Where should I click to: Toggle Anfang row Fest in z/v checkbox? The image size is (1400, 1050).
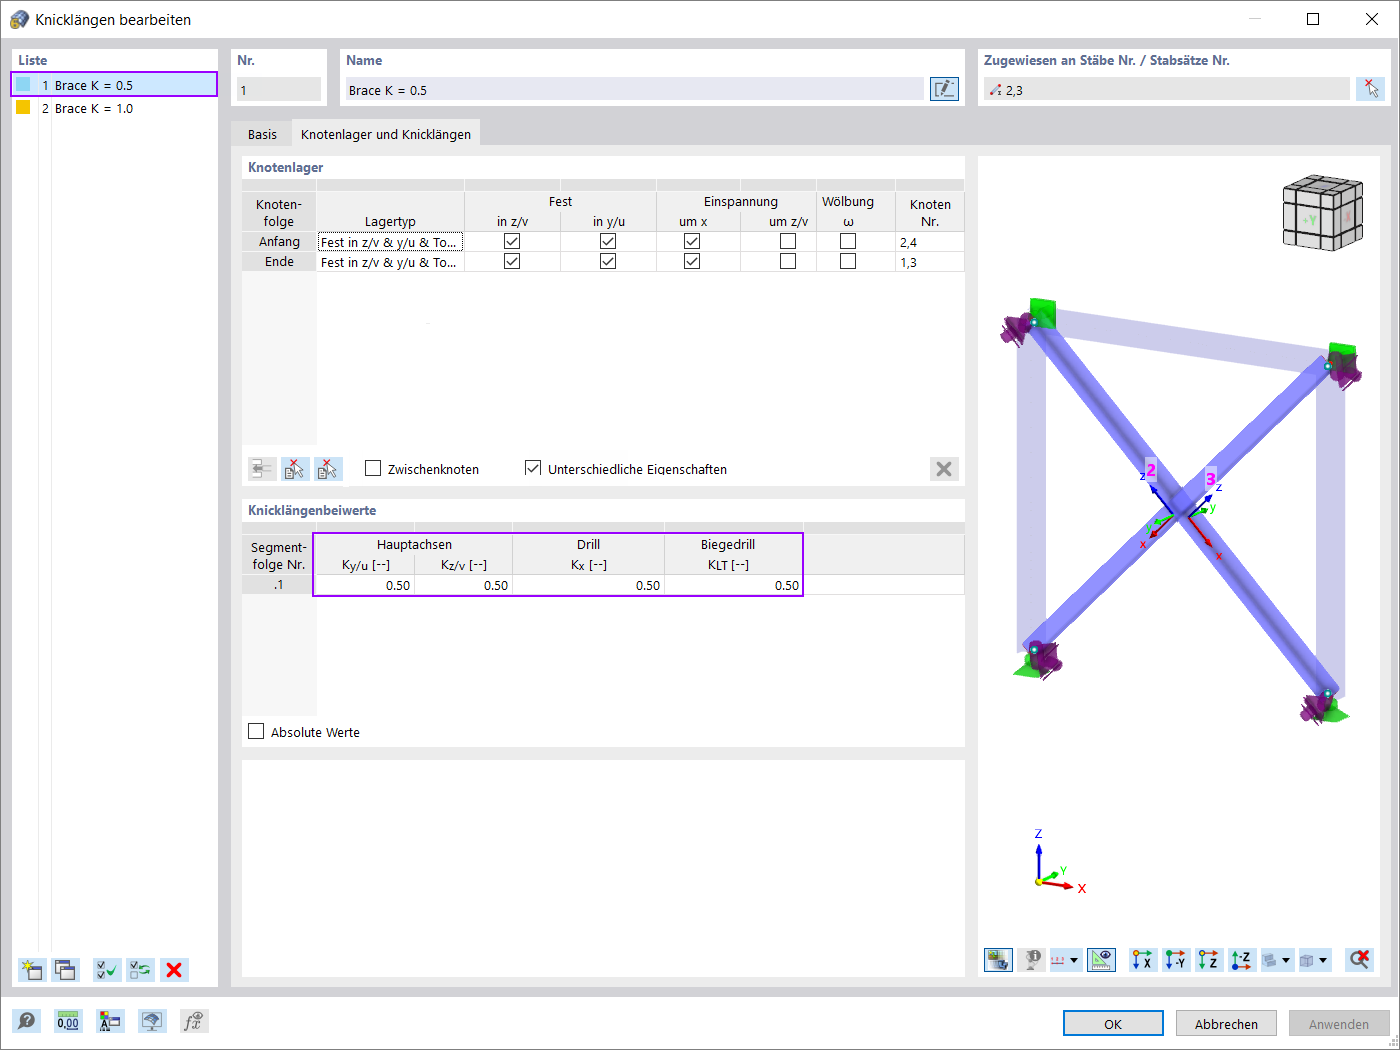point(512,241)
